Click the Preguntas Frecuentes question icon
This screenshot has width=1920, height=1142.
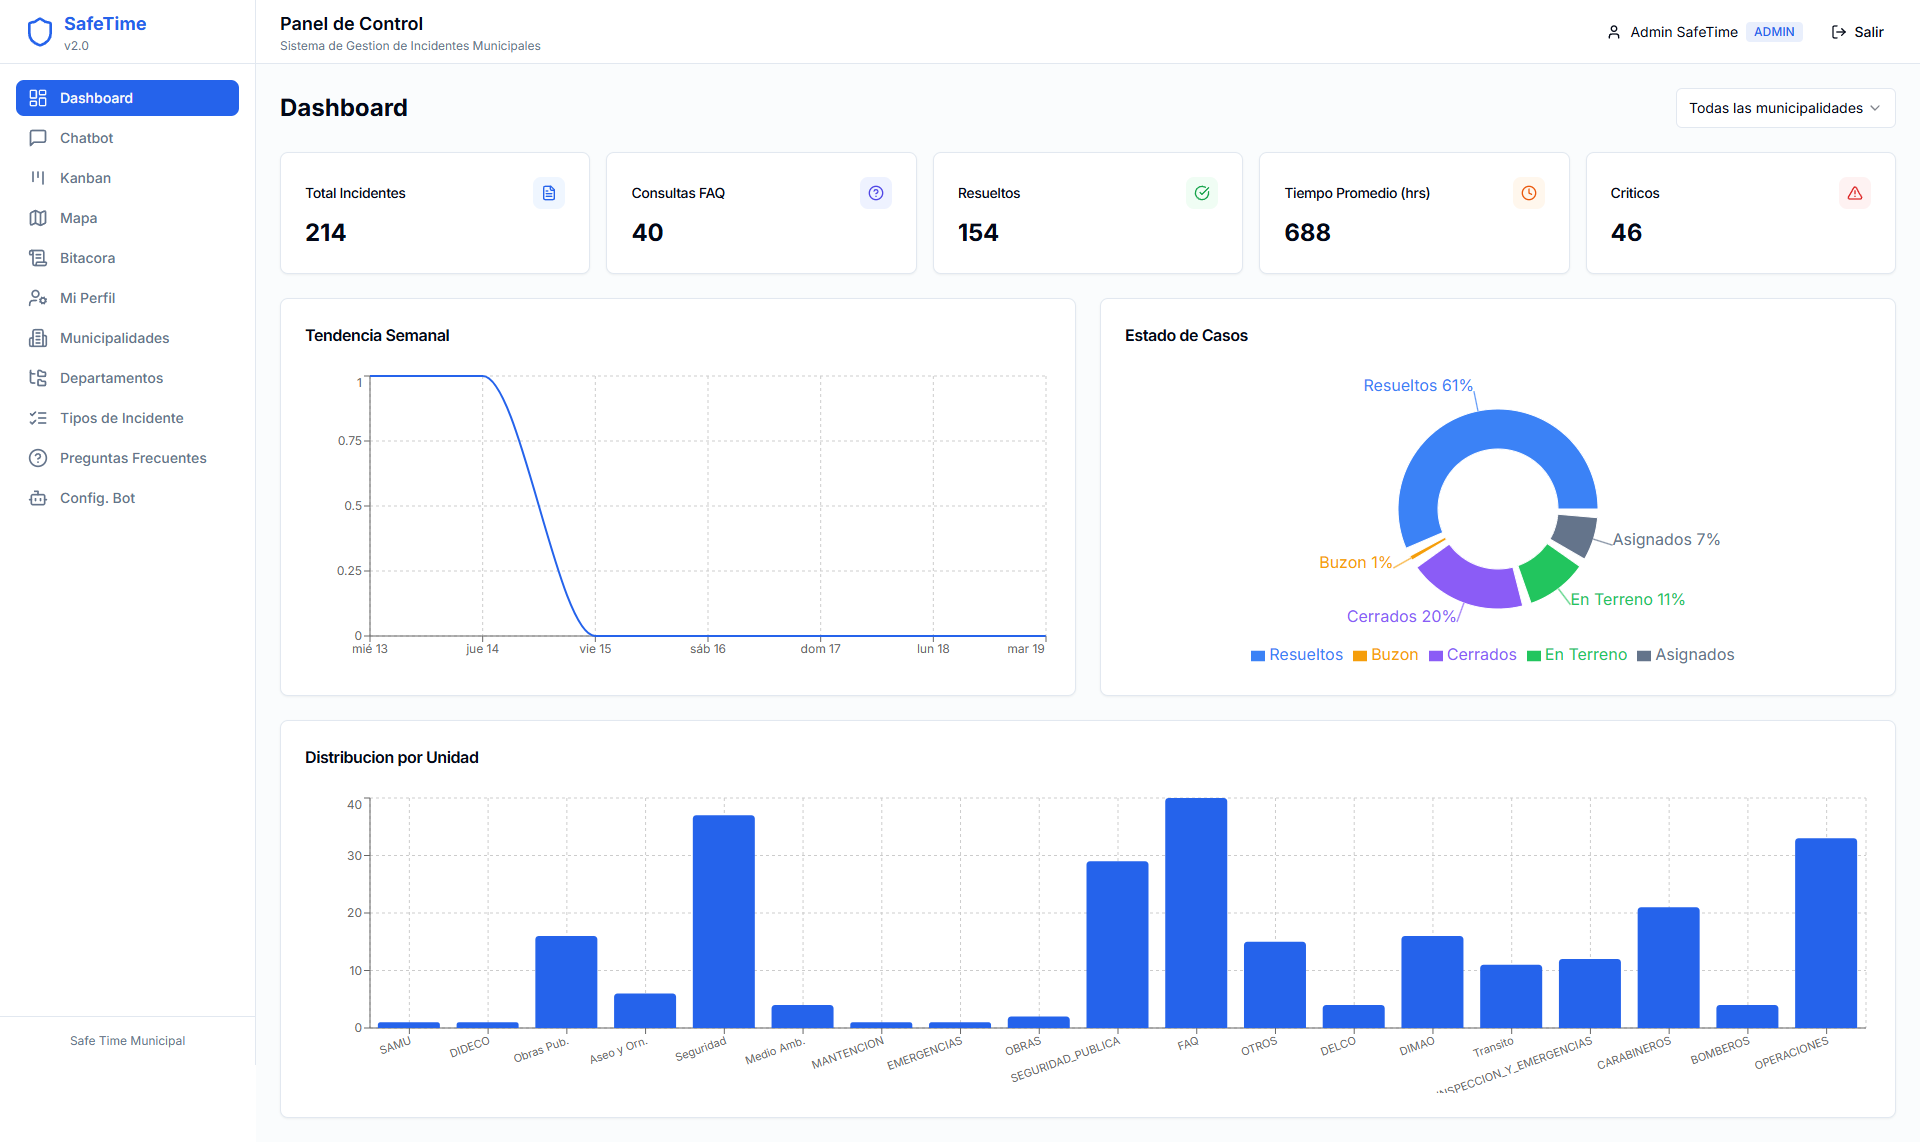click(x=38, y=458)
